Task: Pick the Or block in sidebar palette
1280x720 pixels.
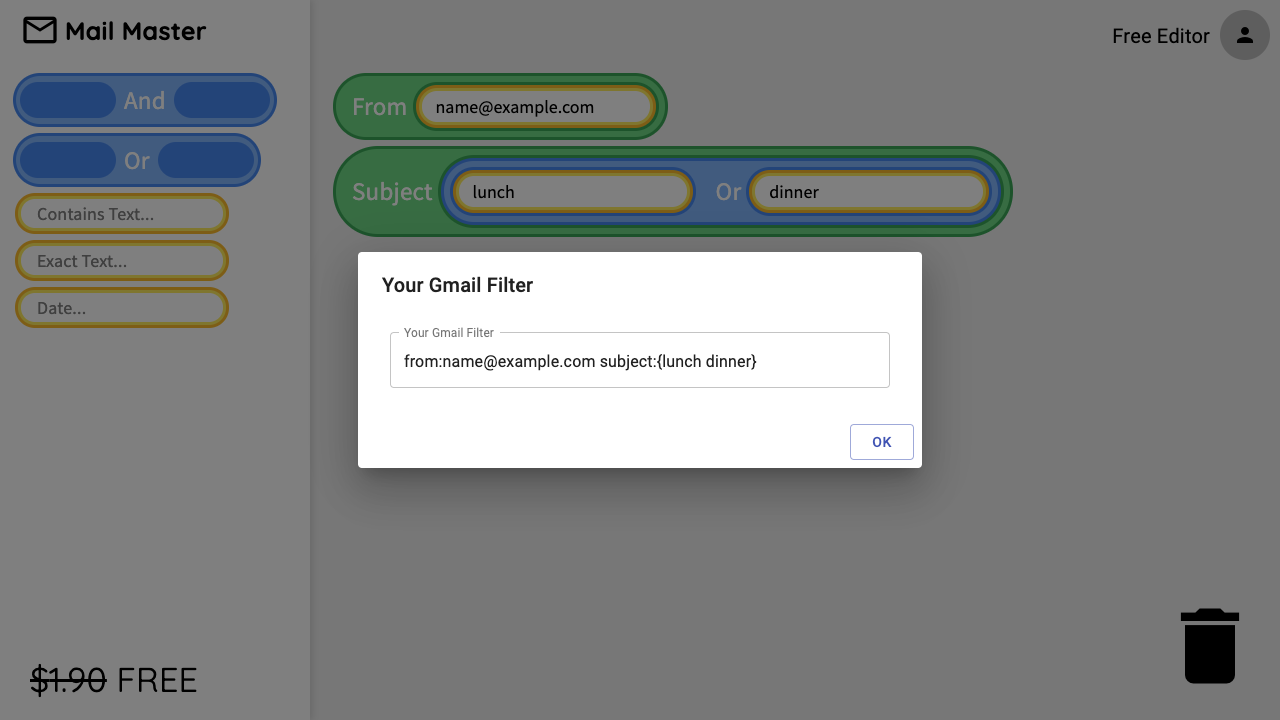Action: point(137,160)
